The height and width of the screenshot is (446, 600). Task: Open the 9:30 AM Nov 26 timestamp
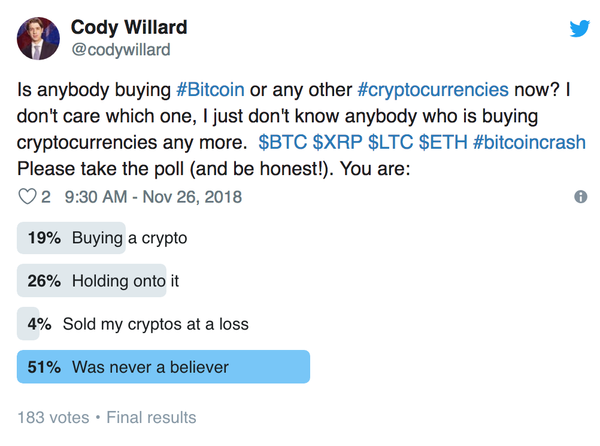click(153, 197)
